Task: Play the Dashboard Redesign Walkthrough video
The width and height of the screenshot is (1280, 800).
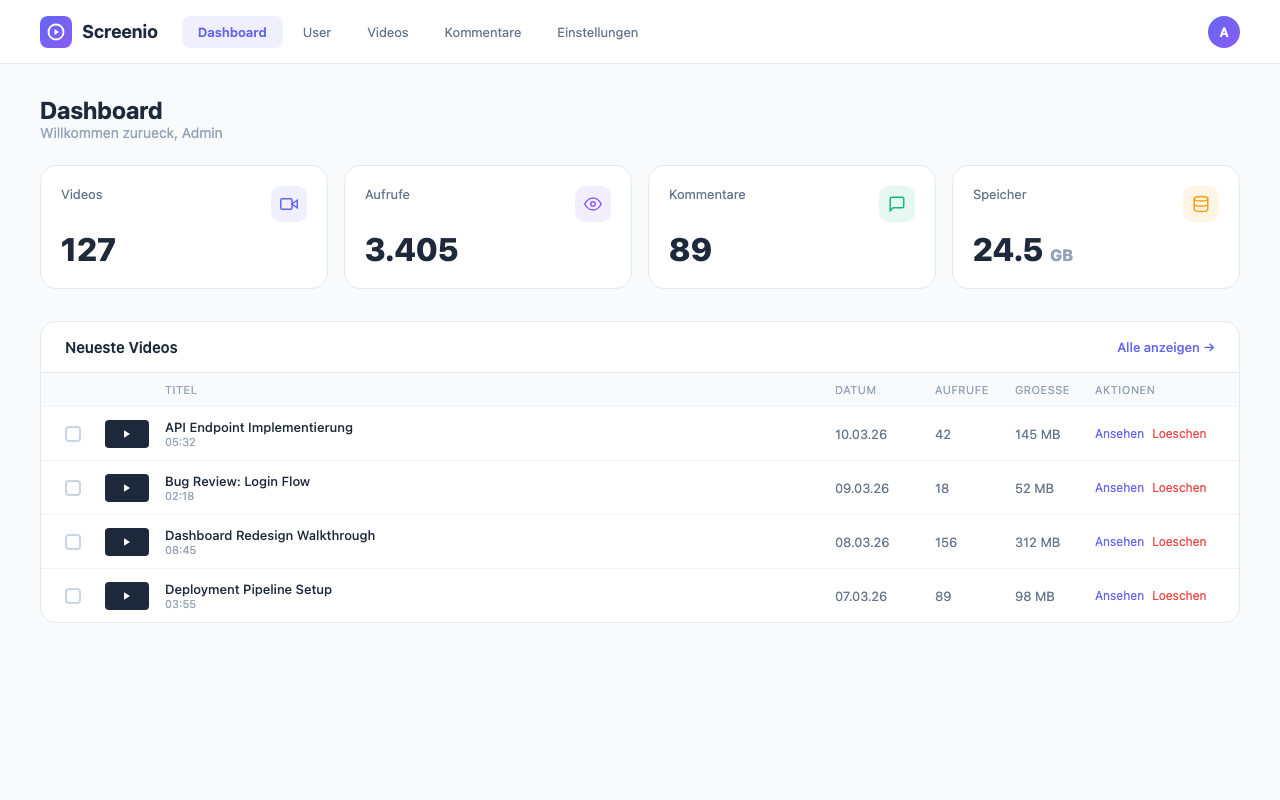Action: tap(127, 542)
